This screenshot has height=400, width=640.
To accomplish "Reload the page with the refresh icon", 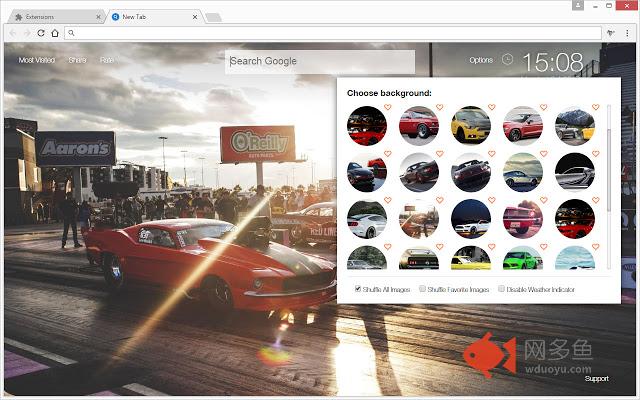I will (x=40, y=33).
